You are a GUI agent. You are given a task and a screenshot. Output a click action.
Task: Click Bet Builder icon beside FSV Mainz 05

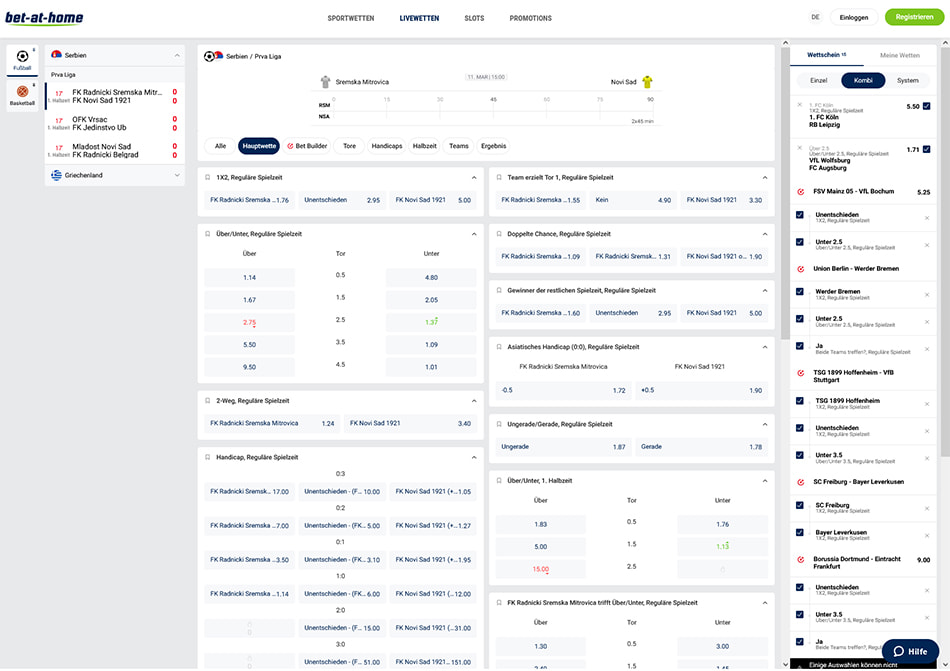tap(800, 192)
